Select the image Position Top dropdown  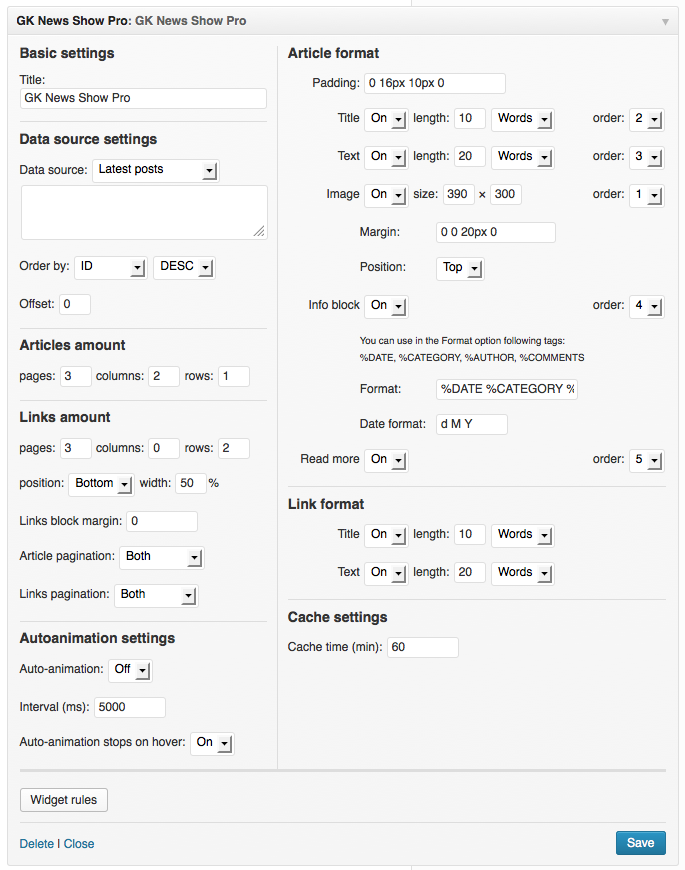coord(460,268)
